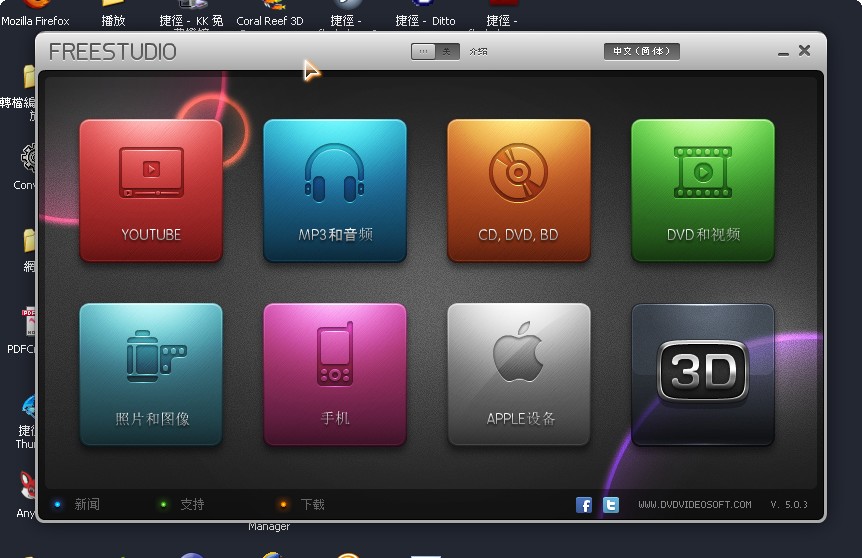The image size is (862, 558).
Task: Close the FreeStudio window
Action: tap(804, 51)
